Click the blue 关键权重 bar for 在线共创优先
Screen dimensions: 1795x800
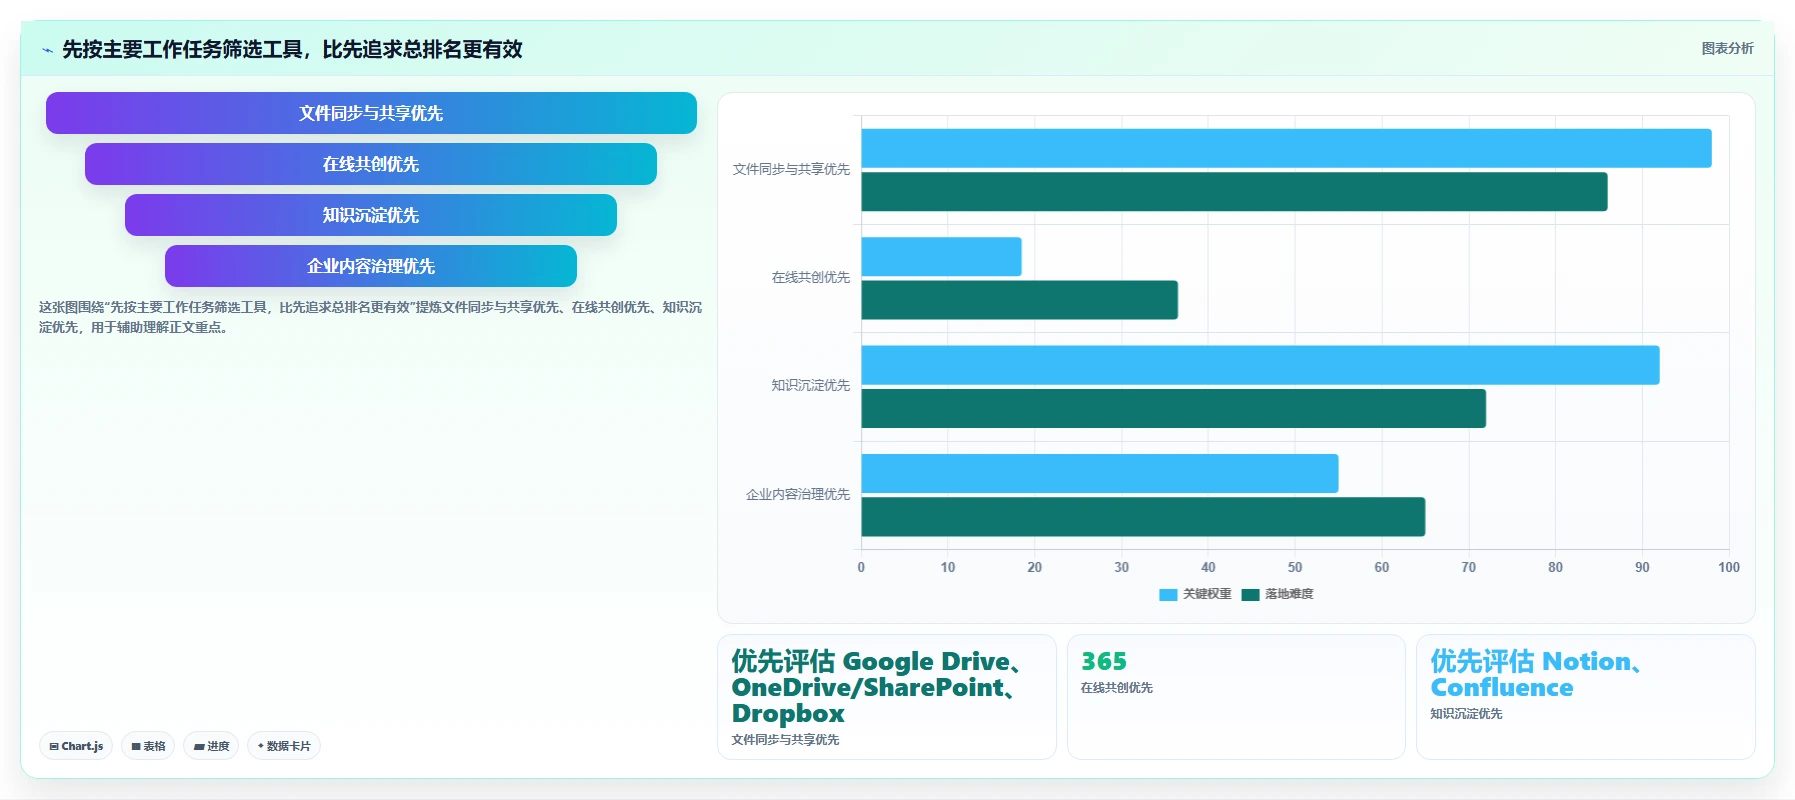point(941,257)
